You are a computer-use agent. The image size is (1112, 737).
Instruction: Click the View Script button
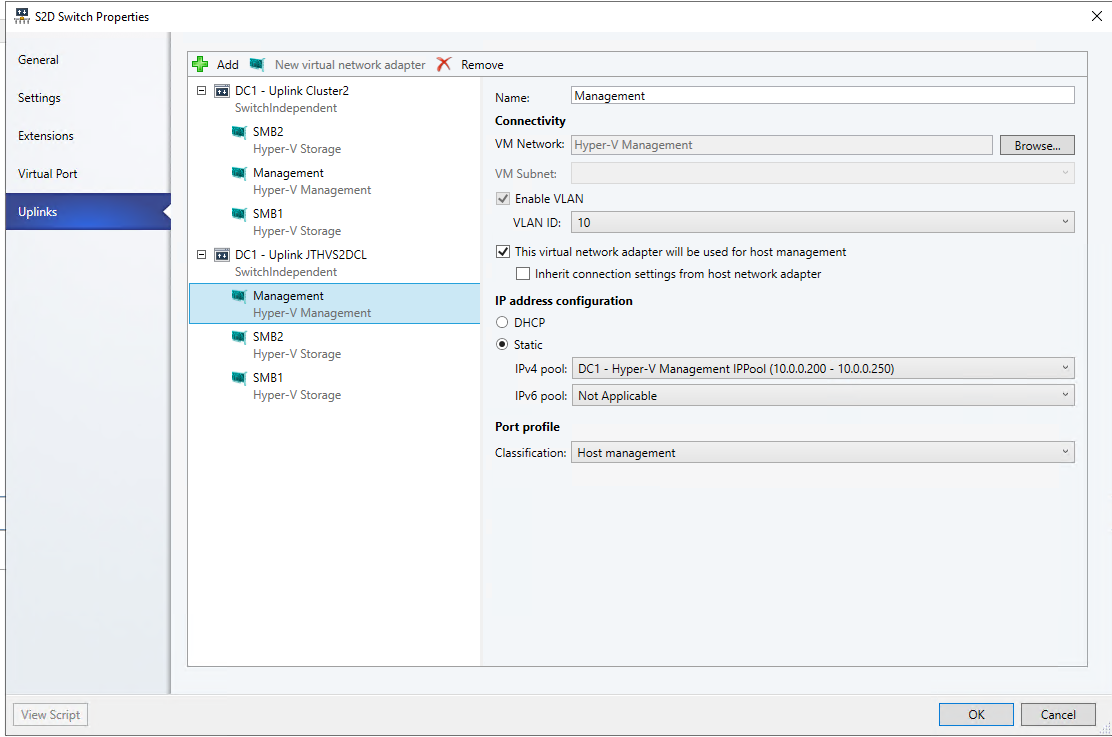coord(49,714)
